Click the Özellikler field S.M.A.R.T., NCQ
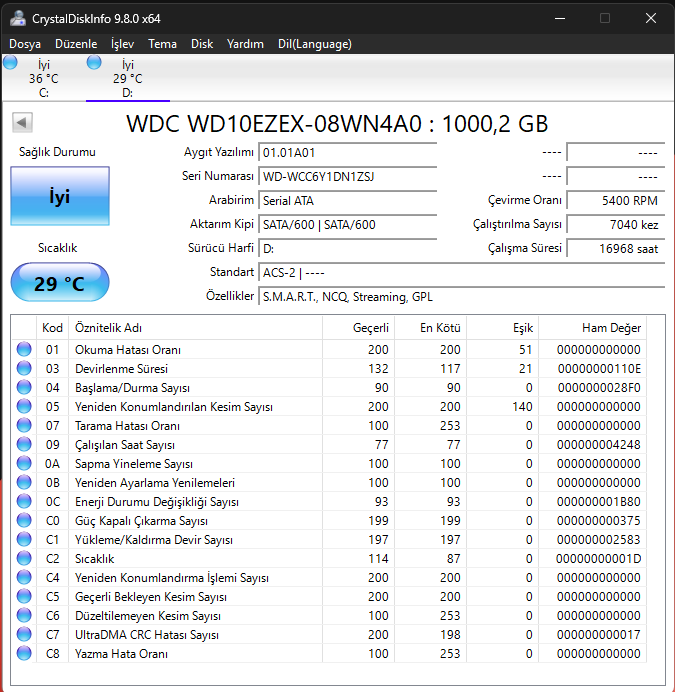 pos(462,296)
